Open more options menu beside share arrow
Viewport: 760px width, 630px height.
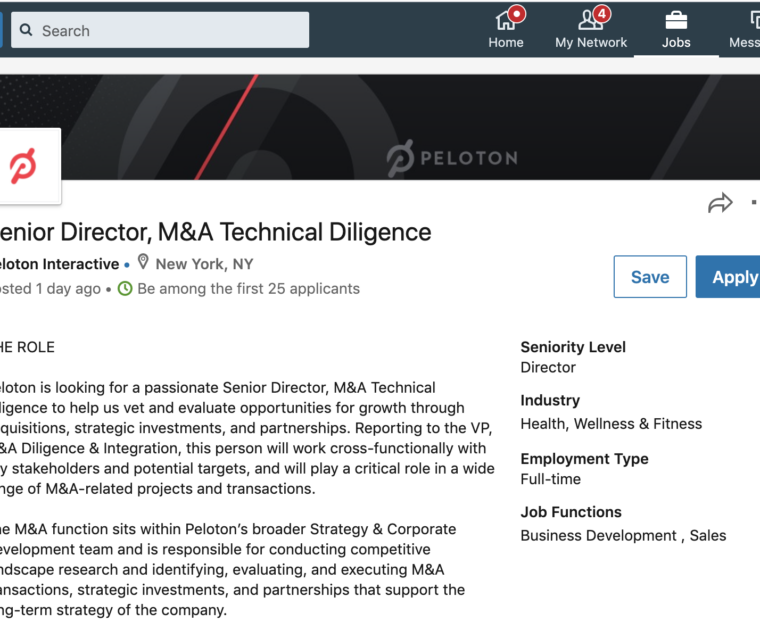[x=754, y=204]
